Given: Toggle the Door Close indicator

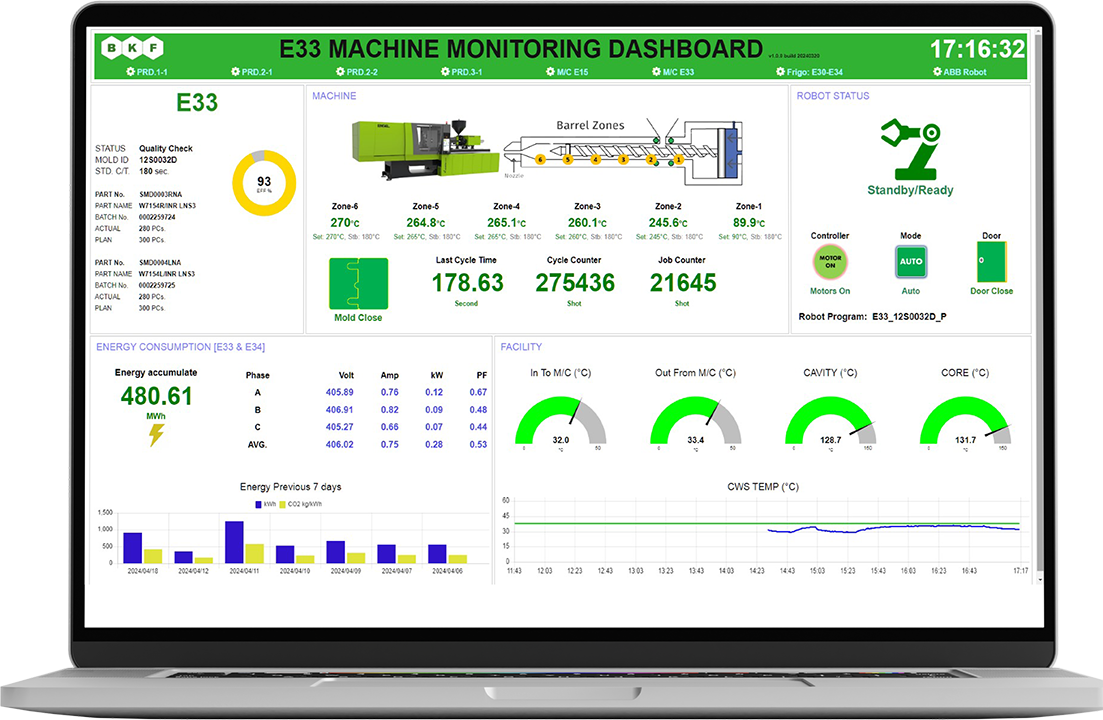Looking at the screenshot, I should pyautogui.click(x=990, y=262).
